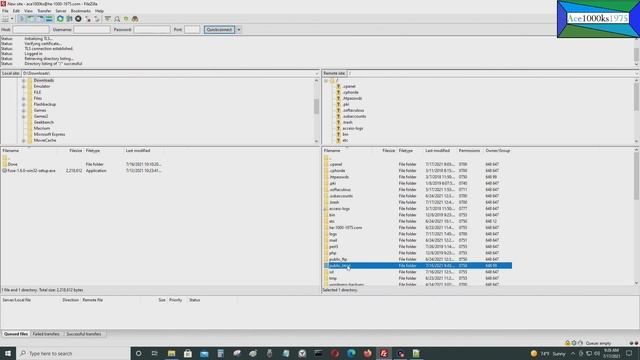Open the Site Manager dropdown arrow
640x360 pixels.
[12, 19]
